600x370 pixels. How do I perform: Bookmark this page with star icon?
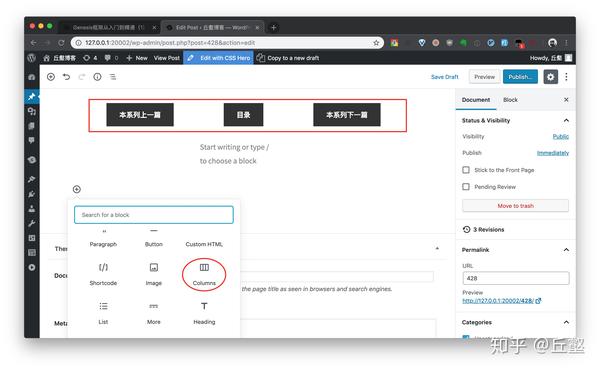click(376, 43)
